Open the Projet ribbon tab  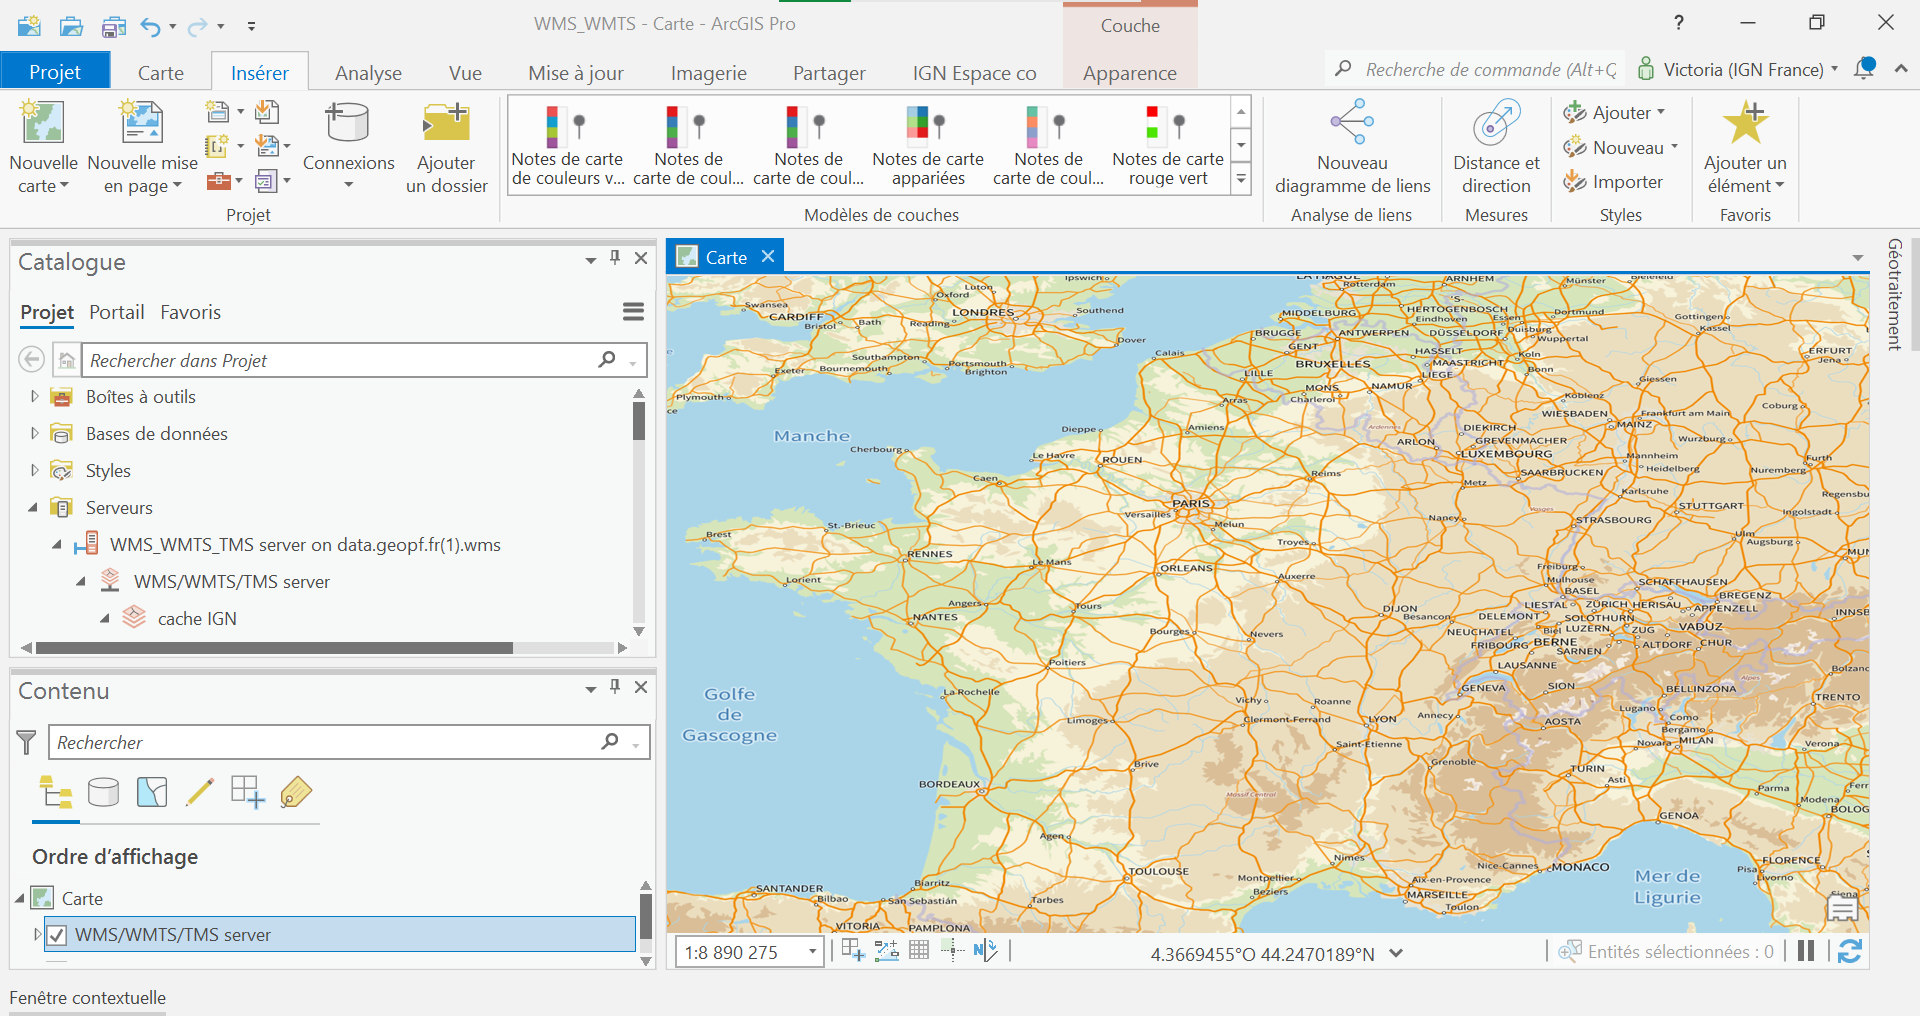pyautogui.click(x=55, y=72)
